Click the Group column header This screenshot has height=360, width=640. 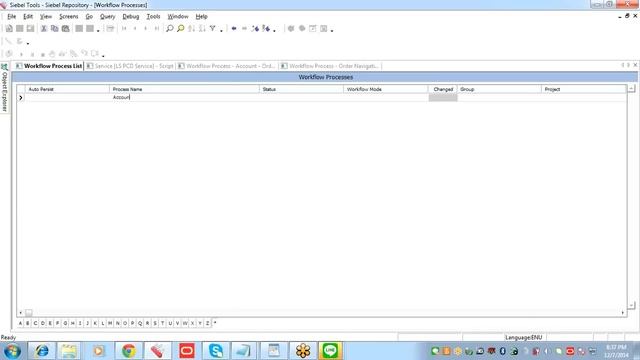(x=499, y=89)
